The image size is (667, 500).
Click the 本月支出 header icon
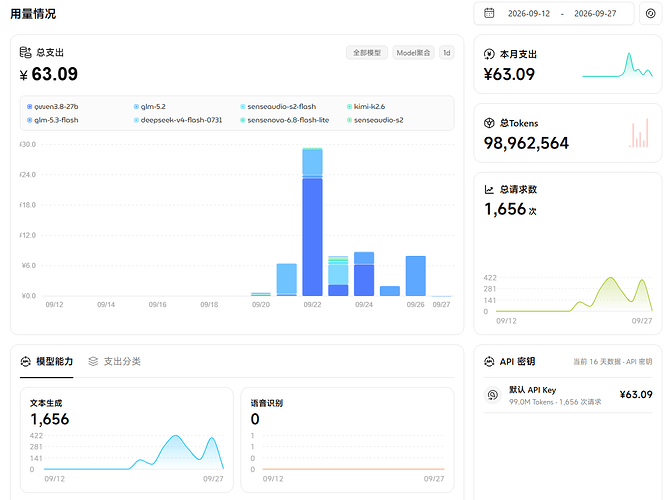(489, 54)
